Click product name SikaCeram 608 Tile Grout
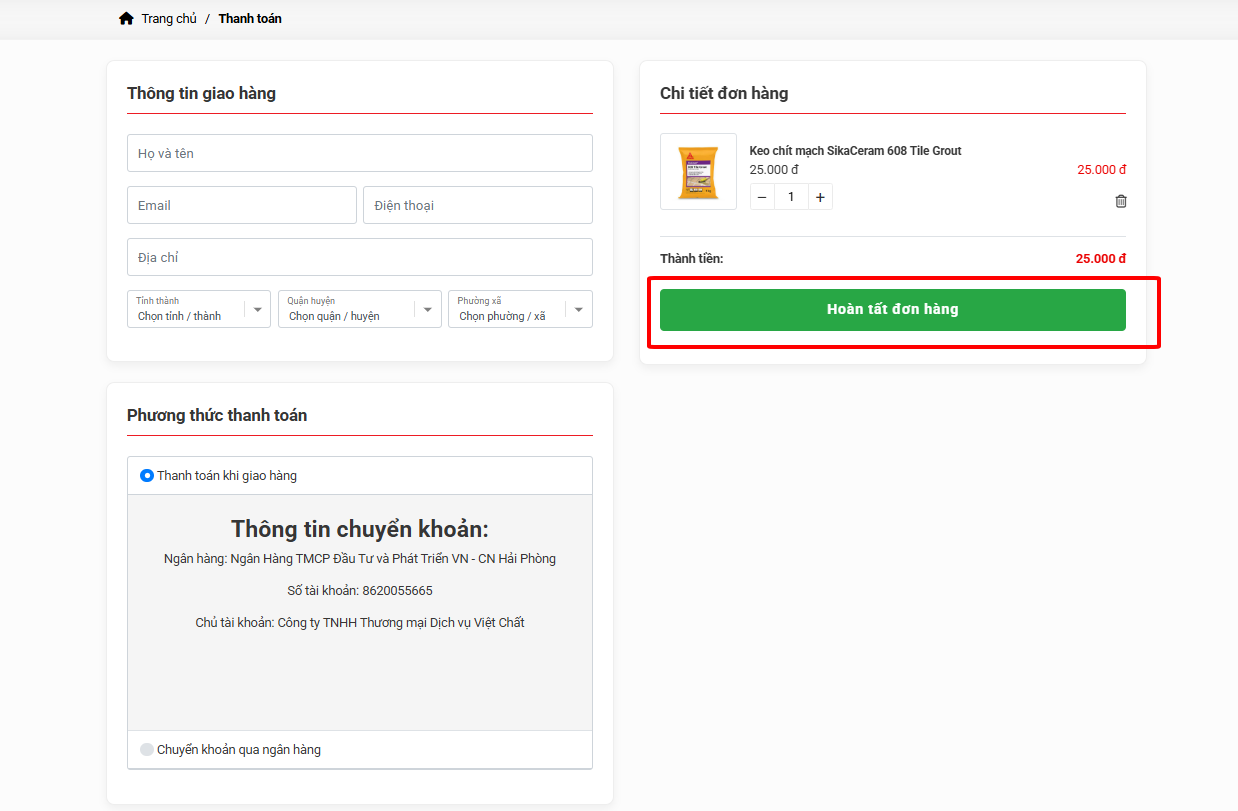Viewport: 1238px width, 811px height. pos(855,151)
